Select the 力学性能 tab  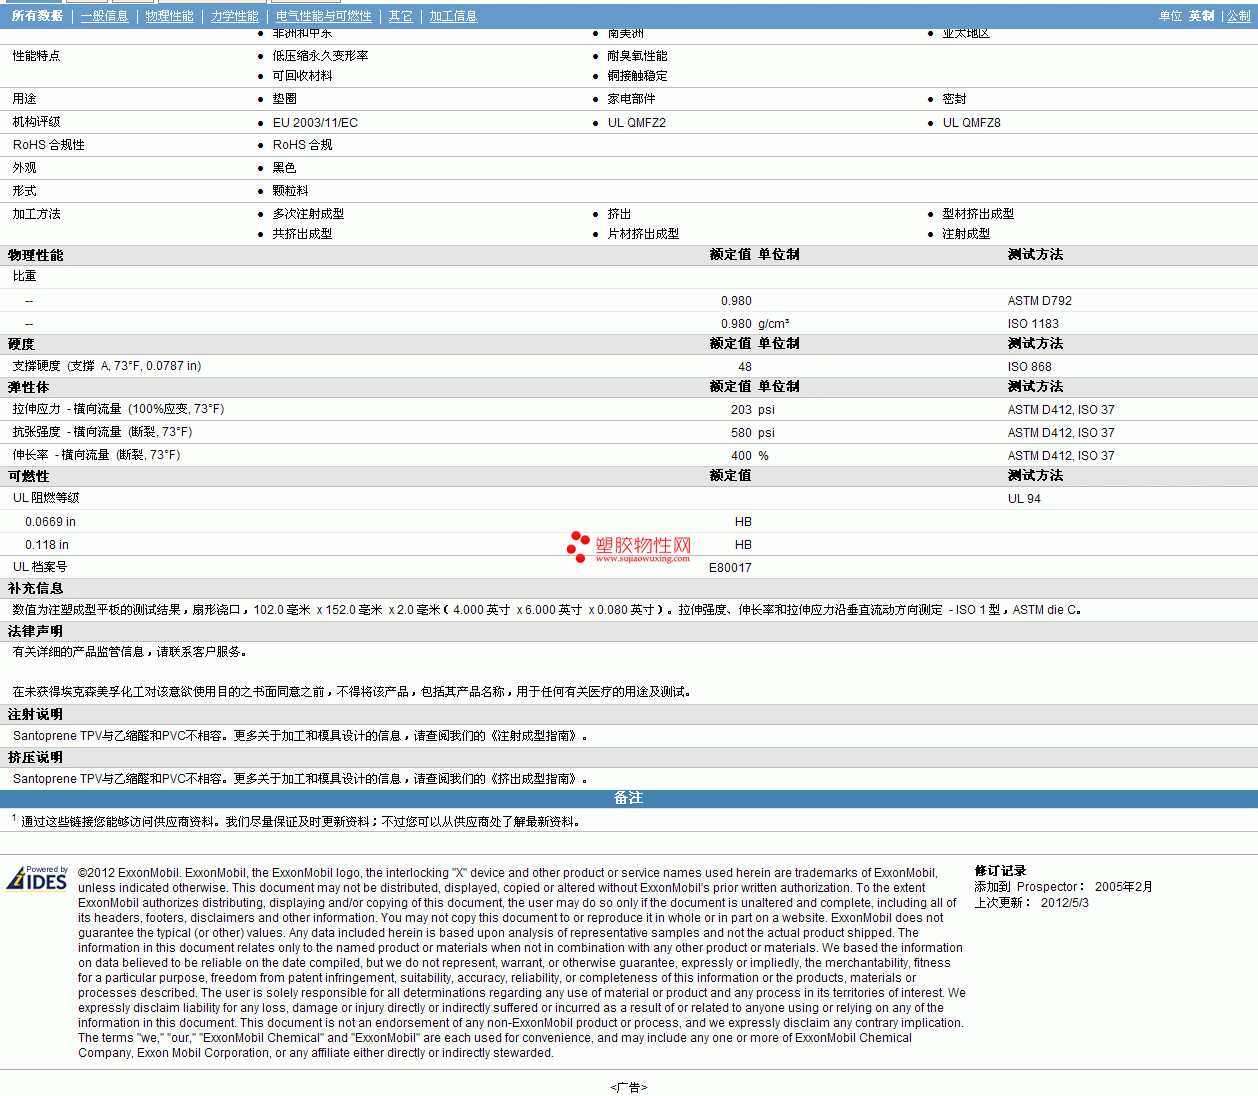pos(235,16)
